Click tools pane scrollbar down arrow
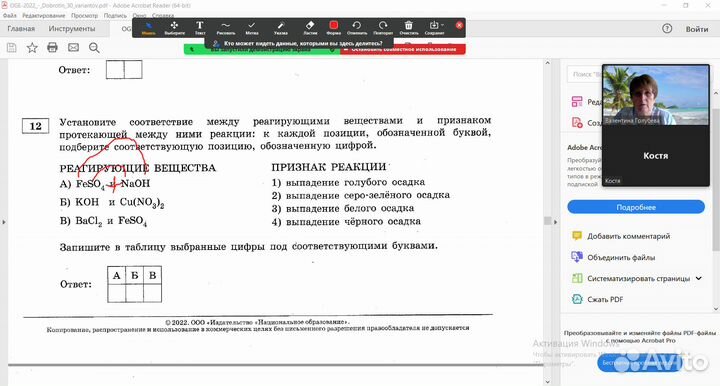The width and height of the screenshot is (720, 386). pyautogui.click(x=716, y=309)
